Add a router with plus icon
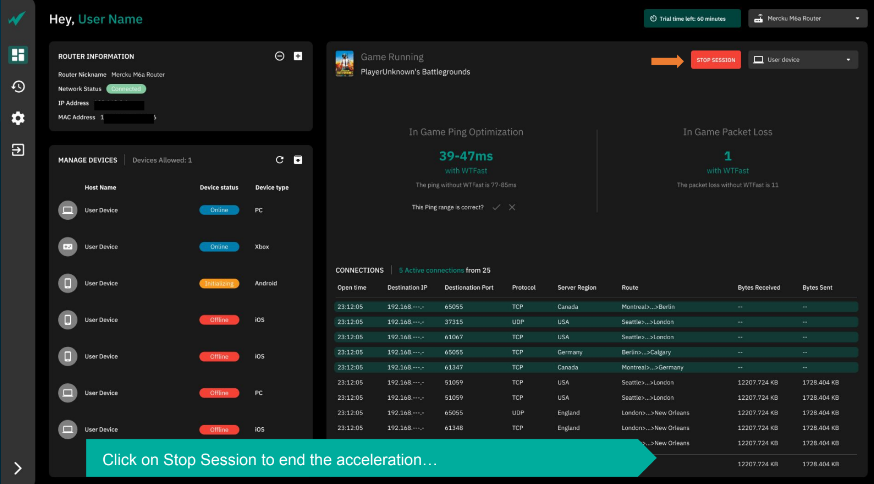The image size is (874, 484). (297, 56)
